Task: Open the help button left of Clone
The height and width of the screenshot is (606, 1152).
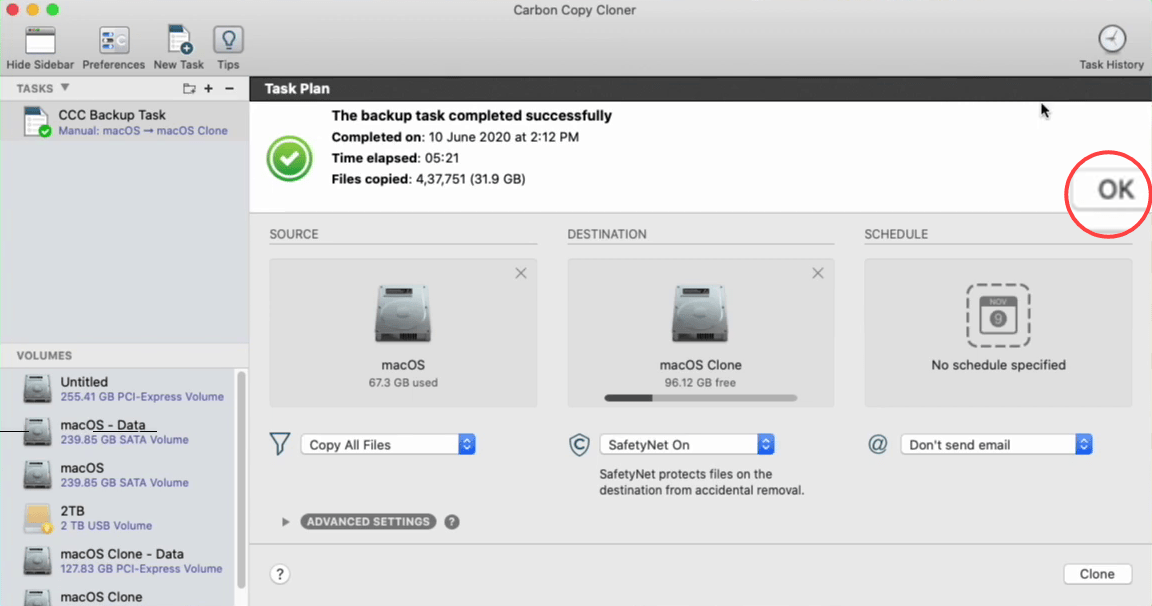Action: (x=280, y=574)
